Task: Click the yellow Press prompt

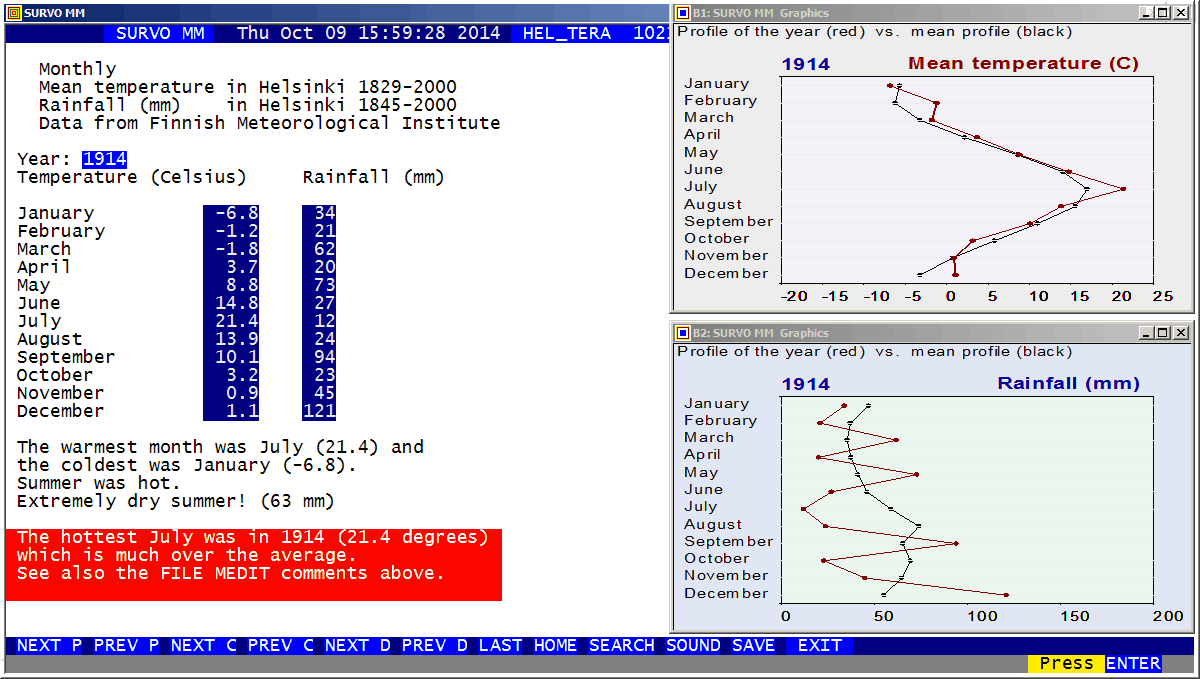Action: tap(1066, 663)
